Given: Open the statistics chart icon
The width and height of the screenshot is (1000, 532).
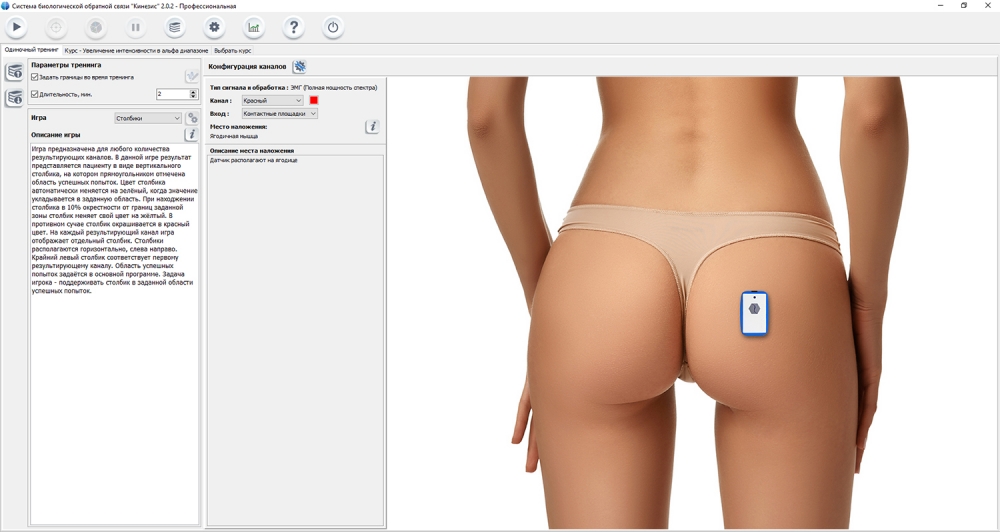Looking at the screenshot, I should coord(254,27).
